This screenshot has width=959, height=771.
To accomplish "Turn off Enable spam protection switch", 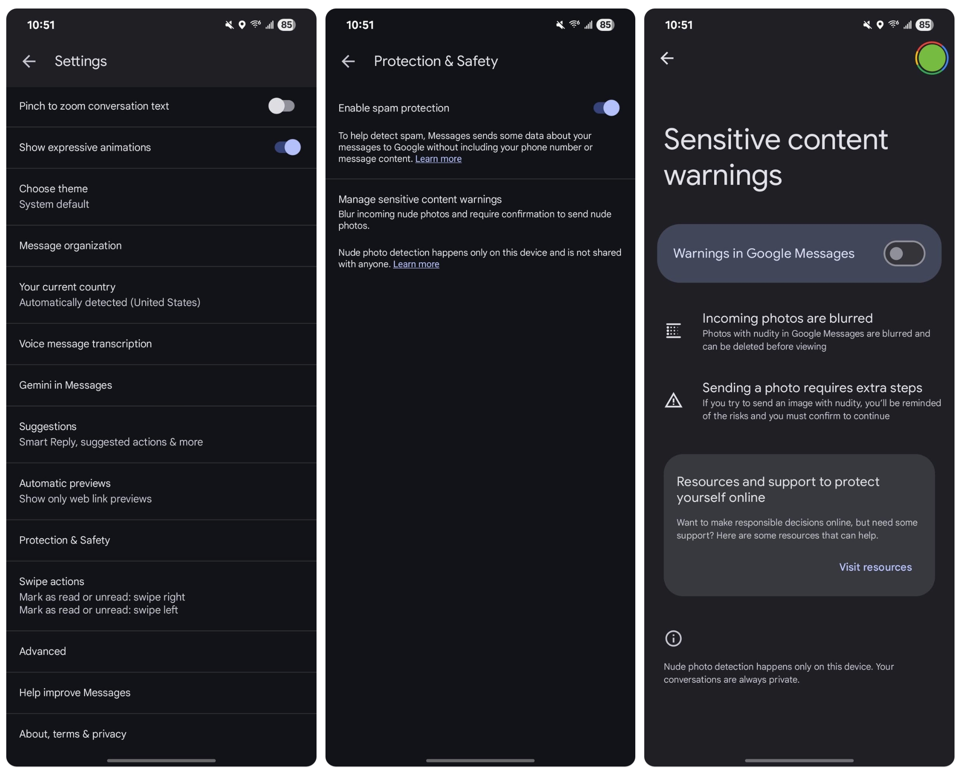I will click(606, 108).
